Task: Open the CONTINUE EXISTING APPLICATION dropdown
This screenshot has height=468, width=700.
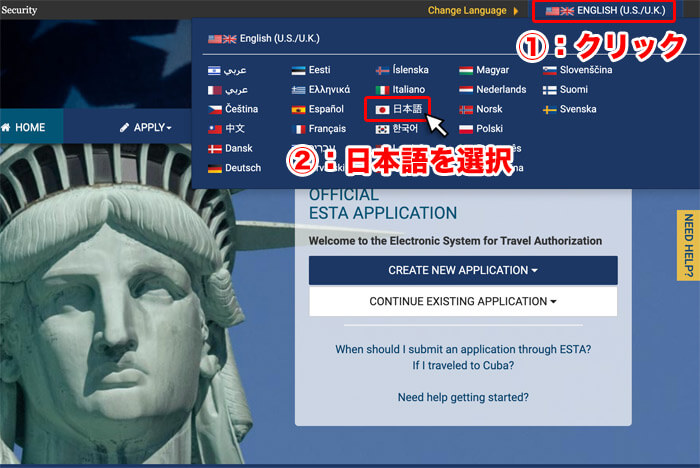Action: (463, 301)
